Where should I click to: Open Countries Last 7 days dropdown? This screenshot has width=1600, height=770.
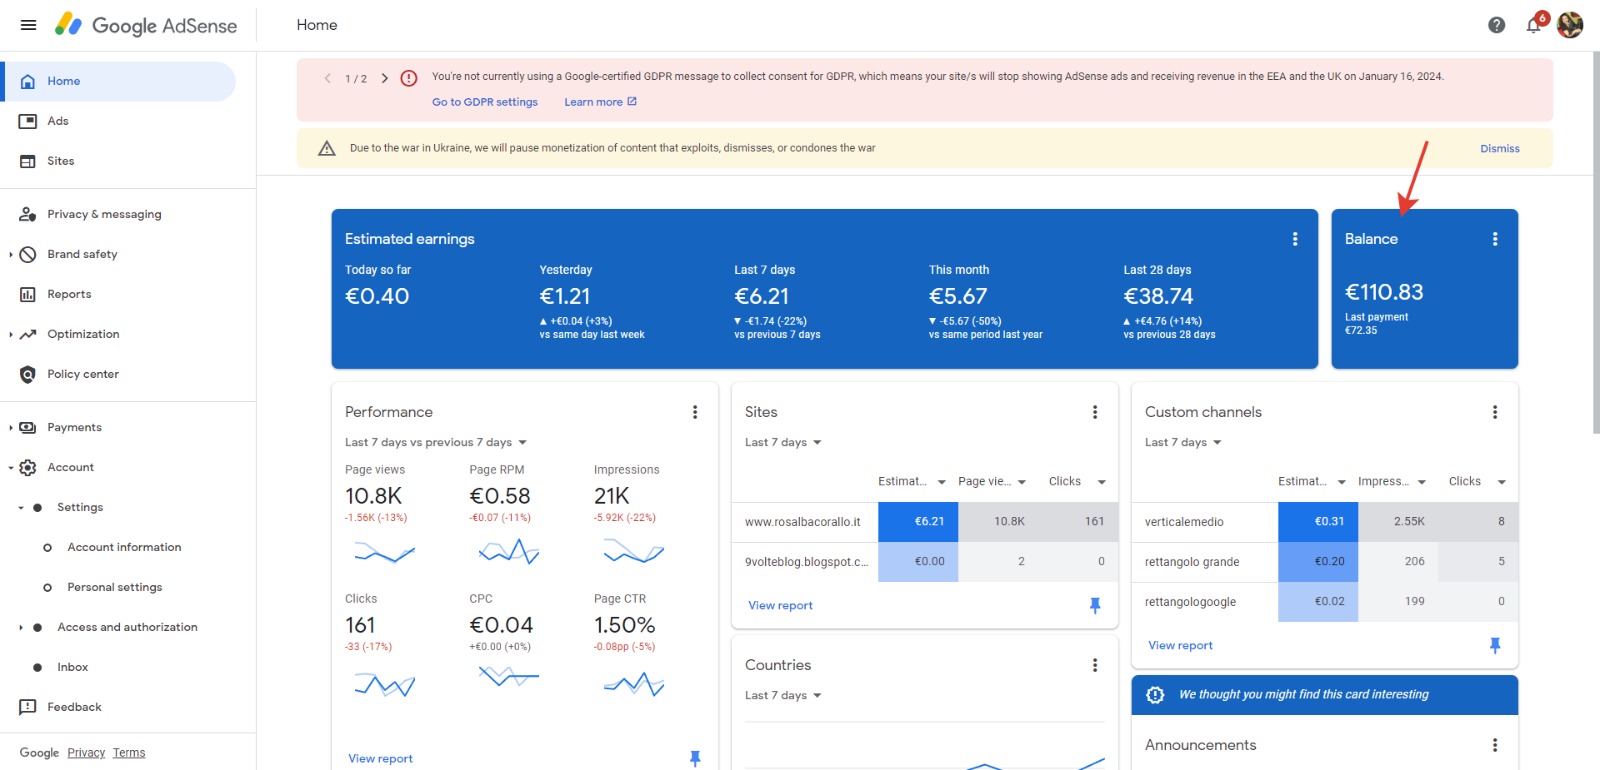pos(783,695)
